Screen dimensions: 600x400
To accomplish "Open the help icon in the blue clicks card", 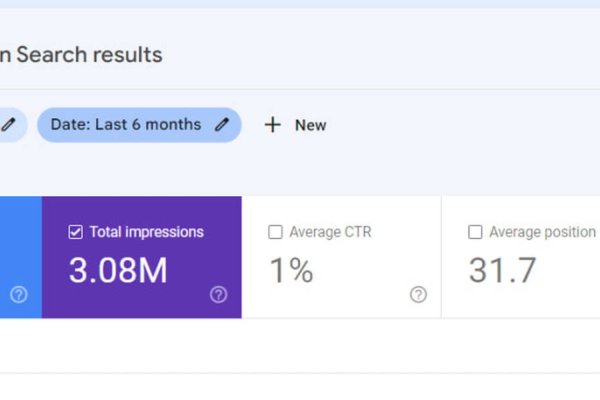I will point(18,294).
